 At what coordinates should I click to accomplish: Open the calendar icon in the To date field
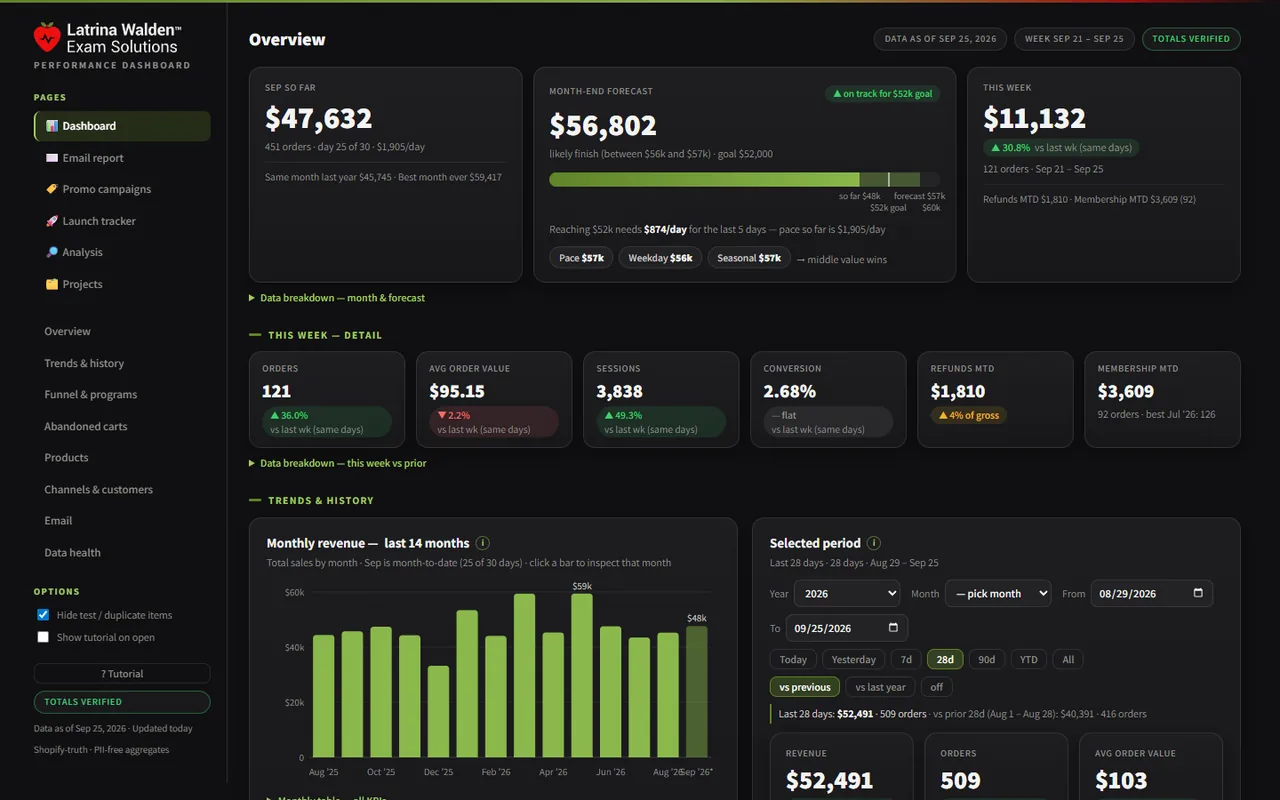(x=893, y=628)
